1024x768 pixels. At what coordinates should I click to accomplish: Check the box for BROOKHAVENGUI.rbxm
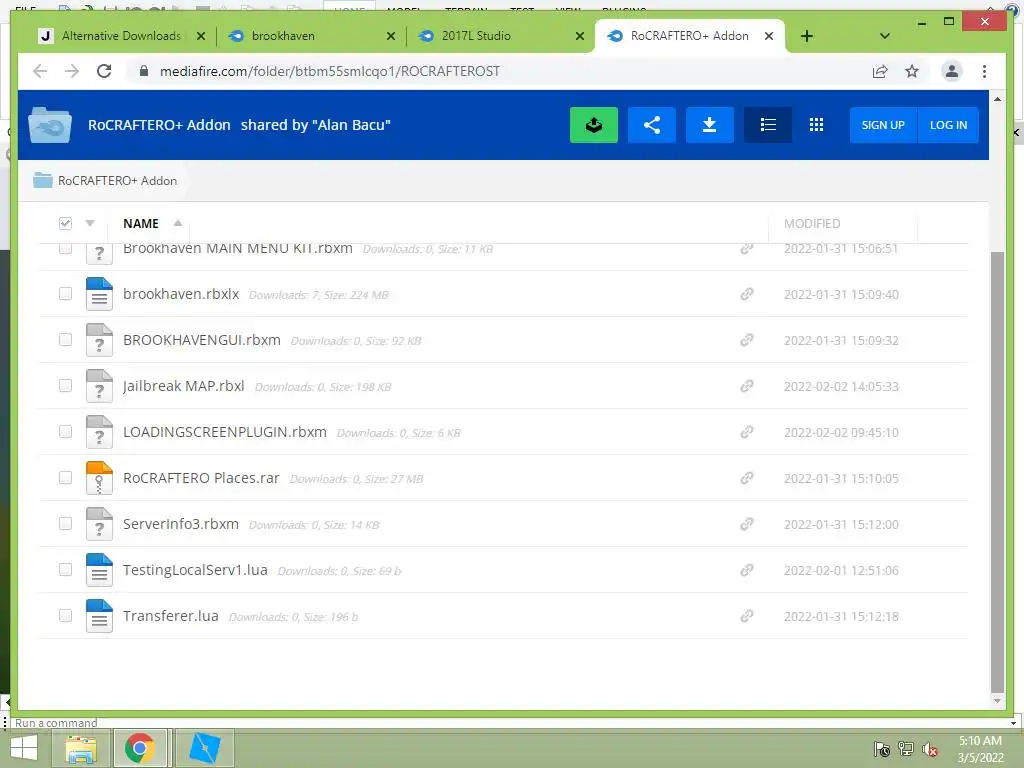tap(65, 340)
